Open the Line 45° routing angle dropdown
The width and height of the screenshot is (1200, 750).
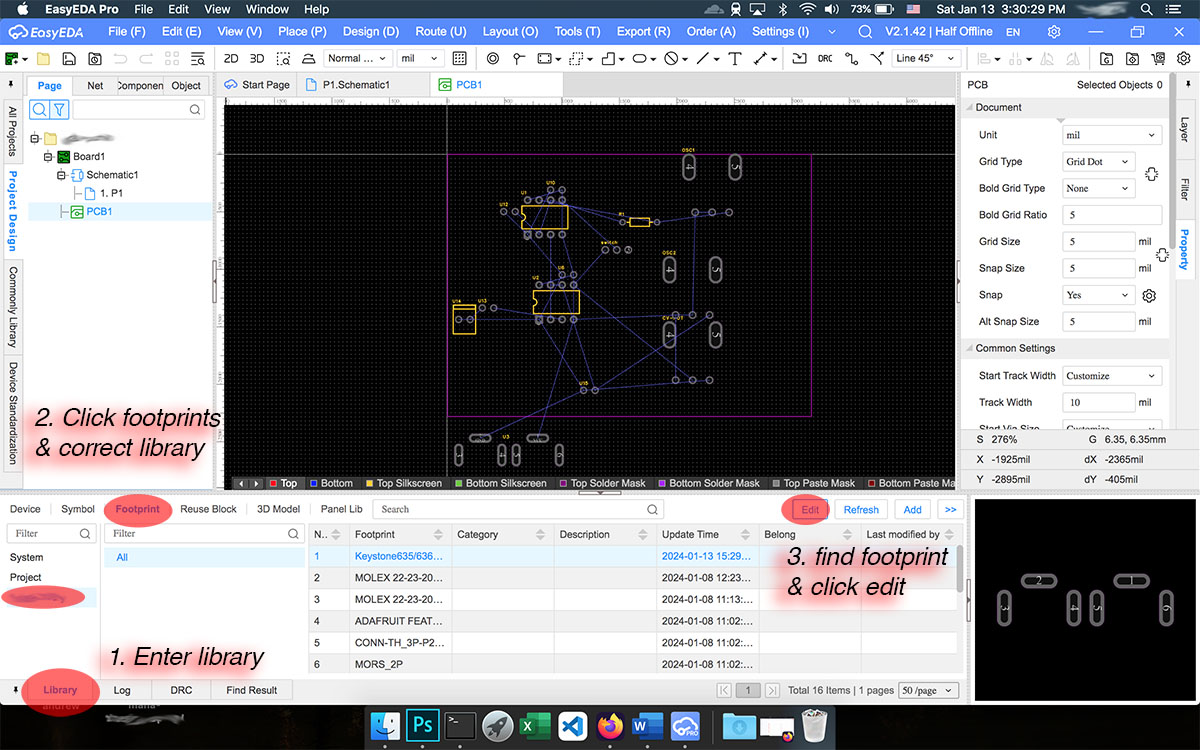(x=926, y=58)
